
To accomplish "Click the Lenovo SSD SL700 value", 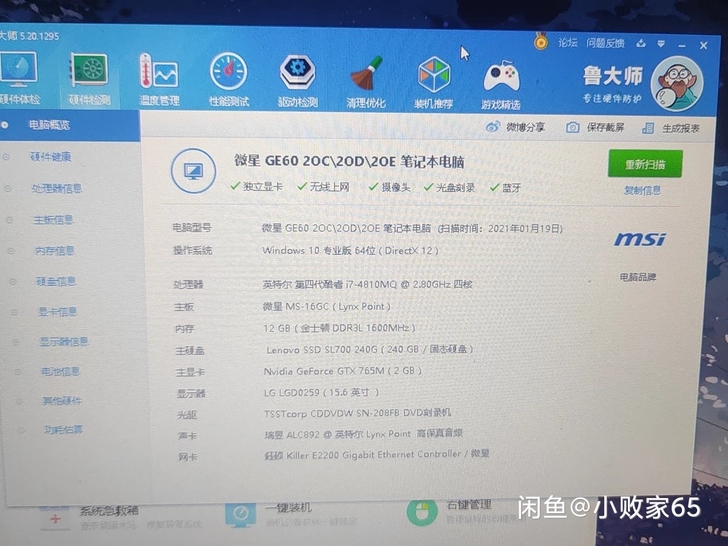I will click(x=369, y=349).
